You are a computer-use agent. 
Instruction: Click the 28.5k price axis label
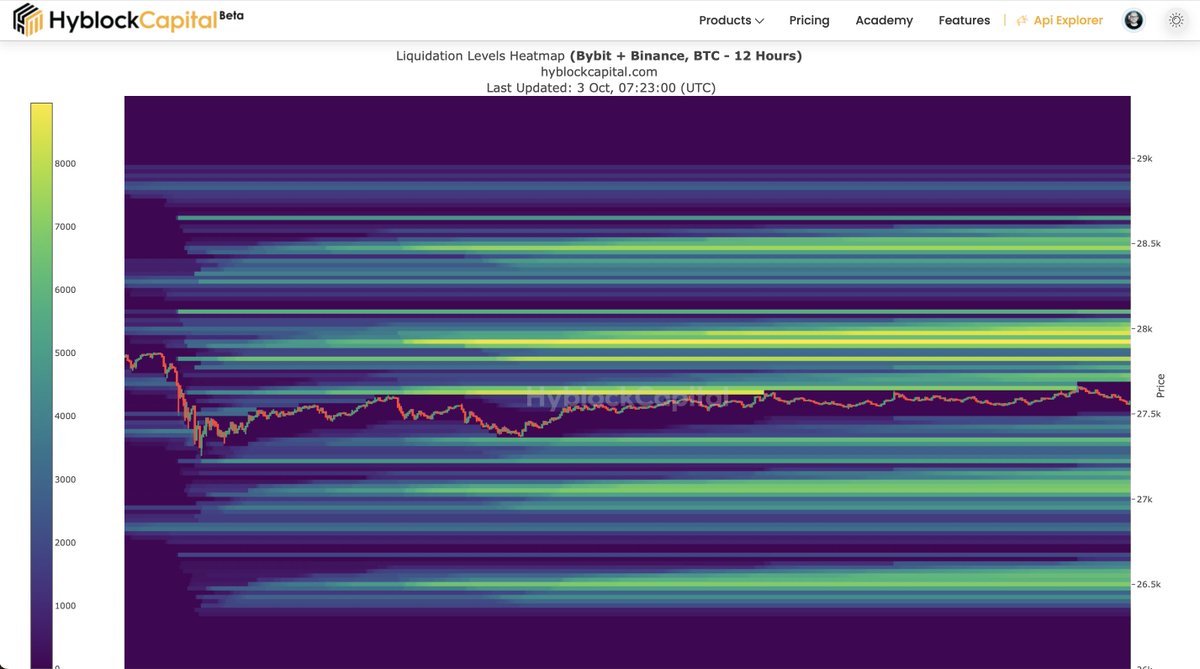tap(1149, 244)
